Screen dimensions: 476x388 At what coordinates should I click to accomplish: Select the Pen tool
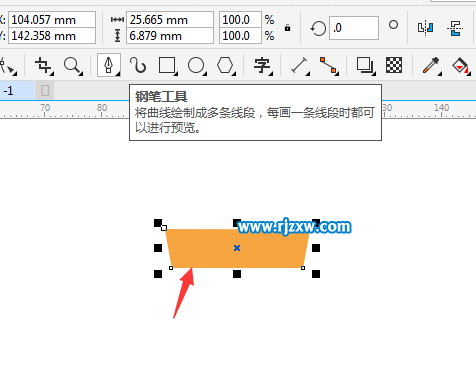pos(109,65)
